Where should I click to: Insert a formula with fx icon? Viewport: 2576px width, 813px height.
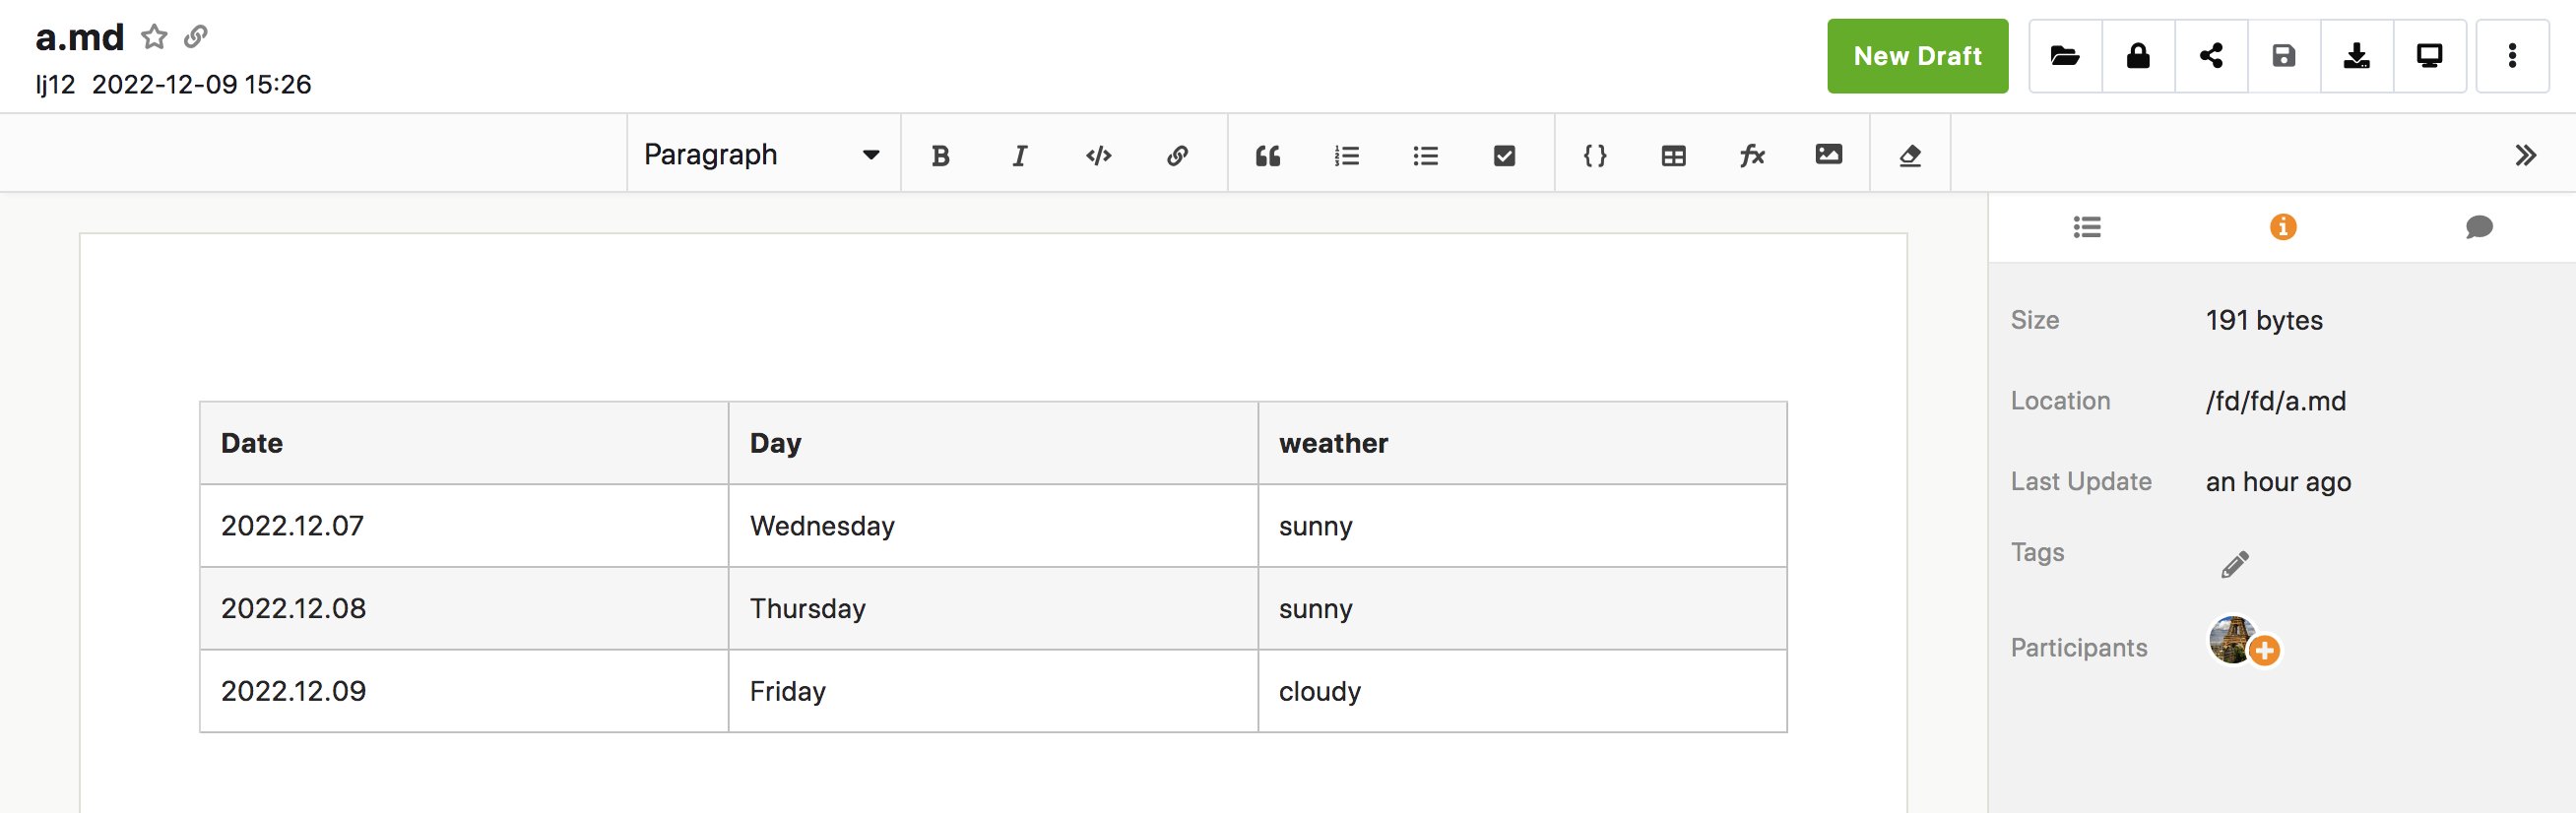[1752, 156]
